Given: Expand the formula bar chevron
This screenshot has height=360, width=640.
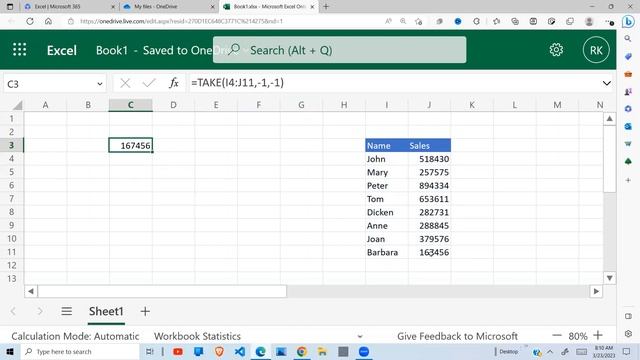Looking at the screenshot, I should tap(607, 83).
